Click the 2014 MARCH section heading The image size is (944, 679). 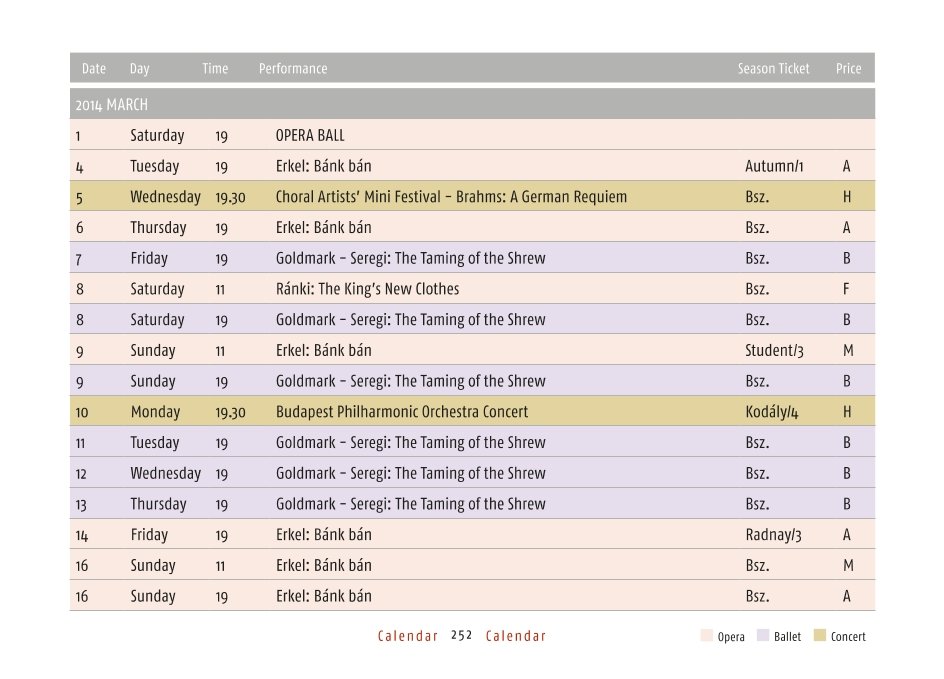(111, 105)
